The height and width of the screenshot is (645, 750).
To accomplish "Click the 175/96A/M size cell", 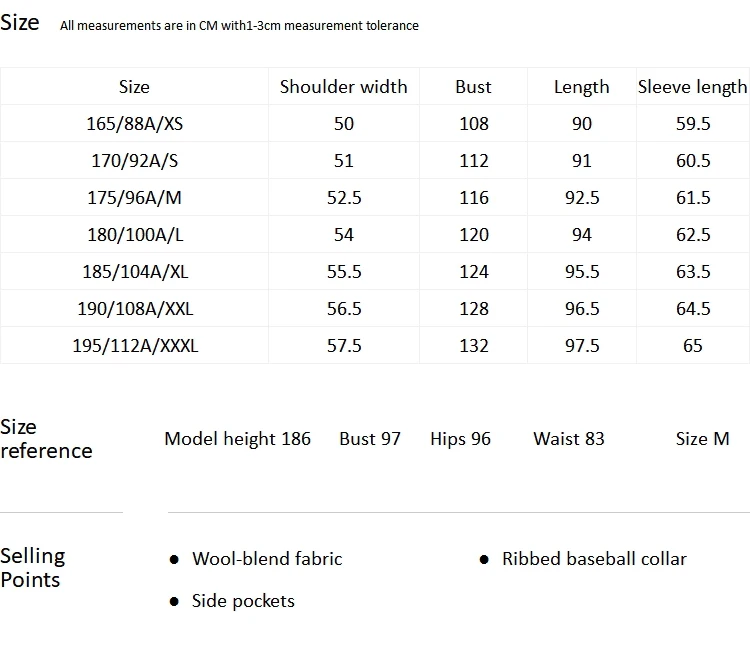I will click(134, 198).
